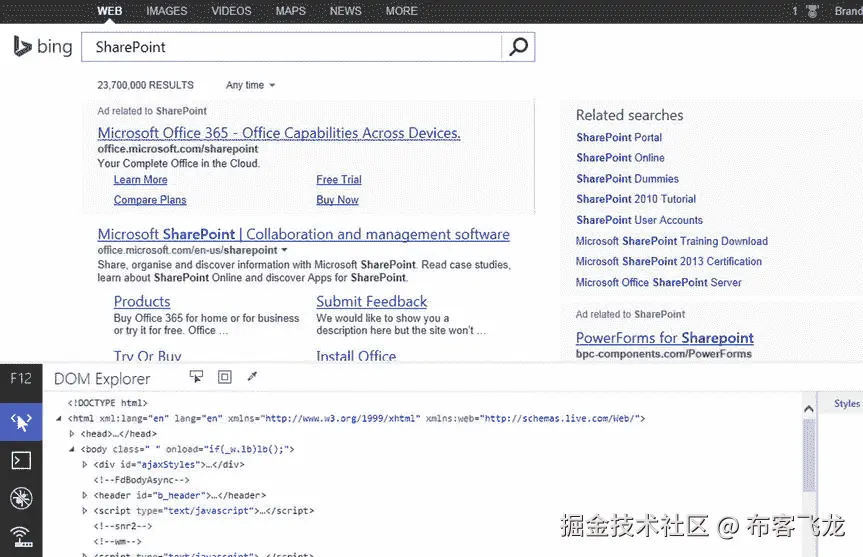
Task: Open dropdown arrow next to office.microsoft.com/en-us/sharepoint
Action: pyautogui.click(x=285, y=250)
